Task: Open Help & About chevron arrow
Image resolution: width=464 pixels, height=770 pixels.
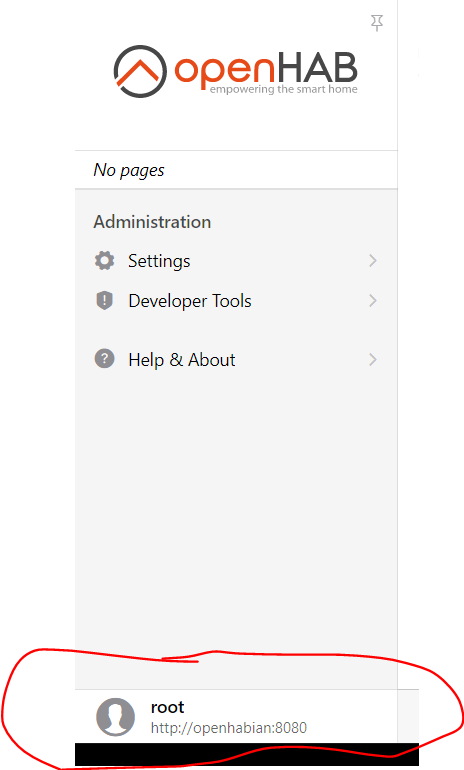Action: point(373,359)
